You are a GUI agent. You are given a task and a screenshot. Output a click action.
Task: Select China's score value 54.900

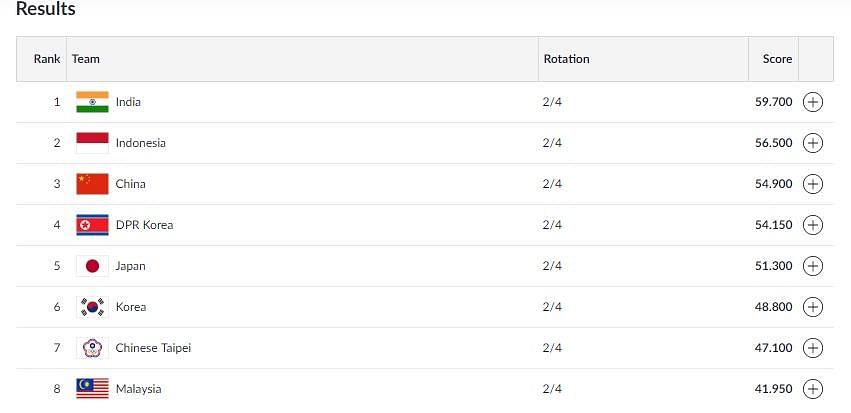click(773, 184)
